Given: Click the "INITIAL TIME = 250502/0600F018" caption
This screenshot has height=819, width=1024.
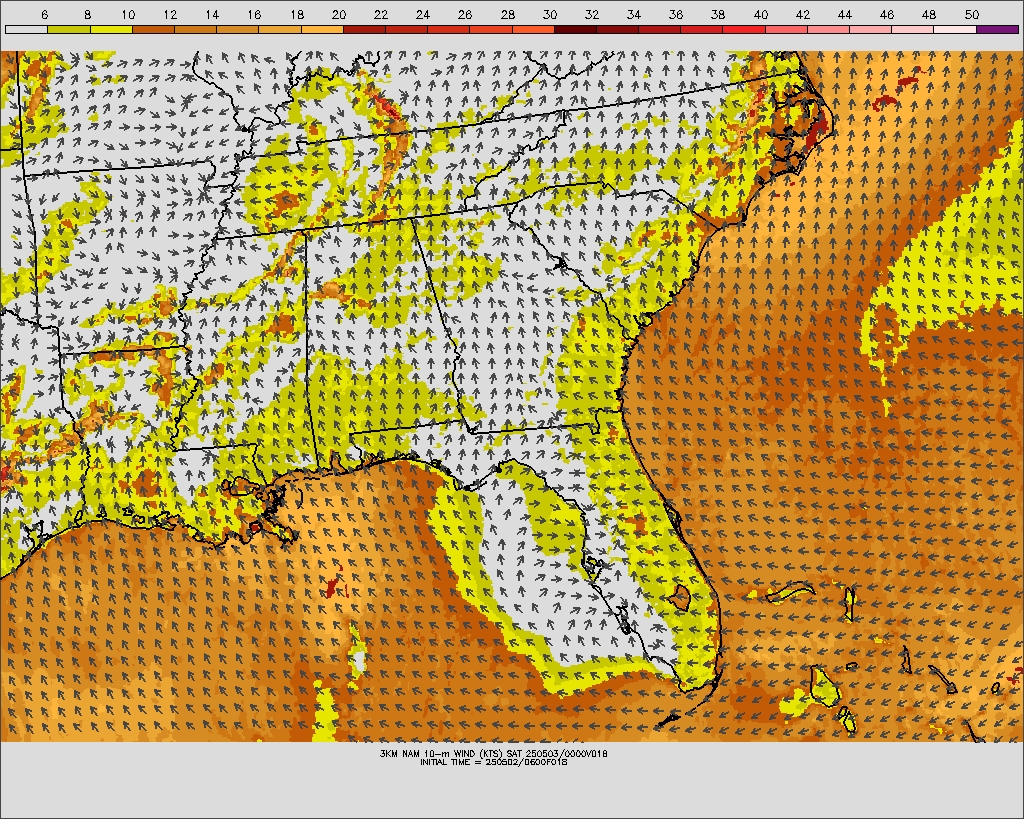Looking at the screenshot, I should (x=494, y=762).
